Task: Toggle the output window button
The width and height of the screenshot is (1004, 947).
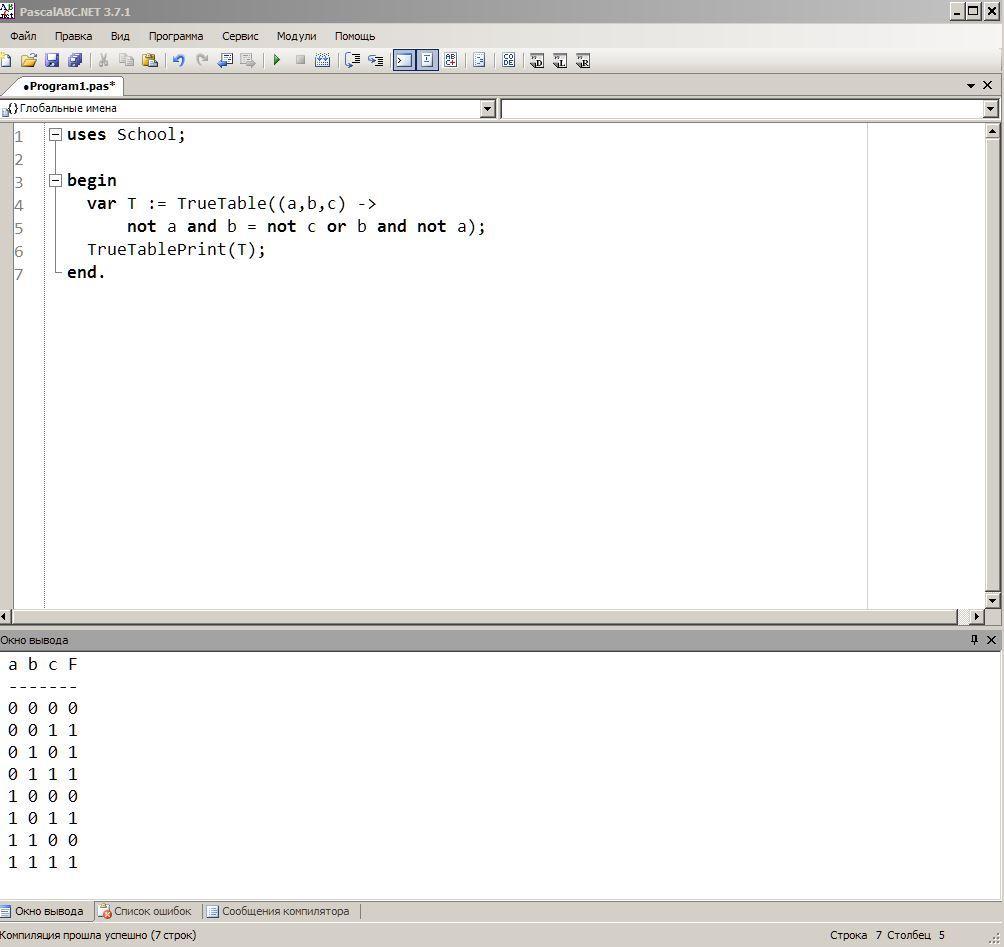Action: pos(404,61)
